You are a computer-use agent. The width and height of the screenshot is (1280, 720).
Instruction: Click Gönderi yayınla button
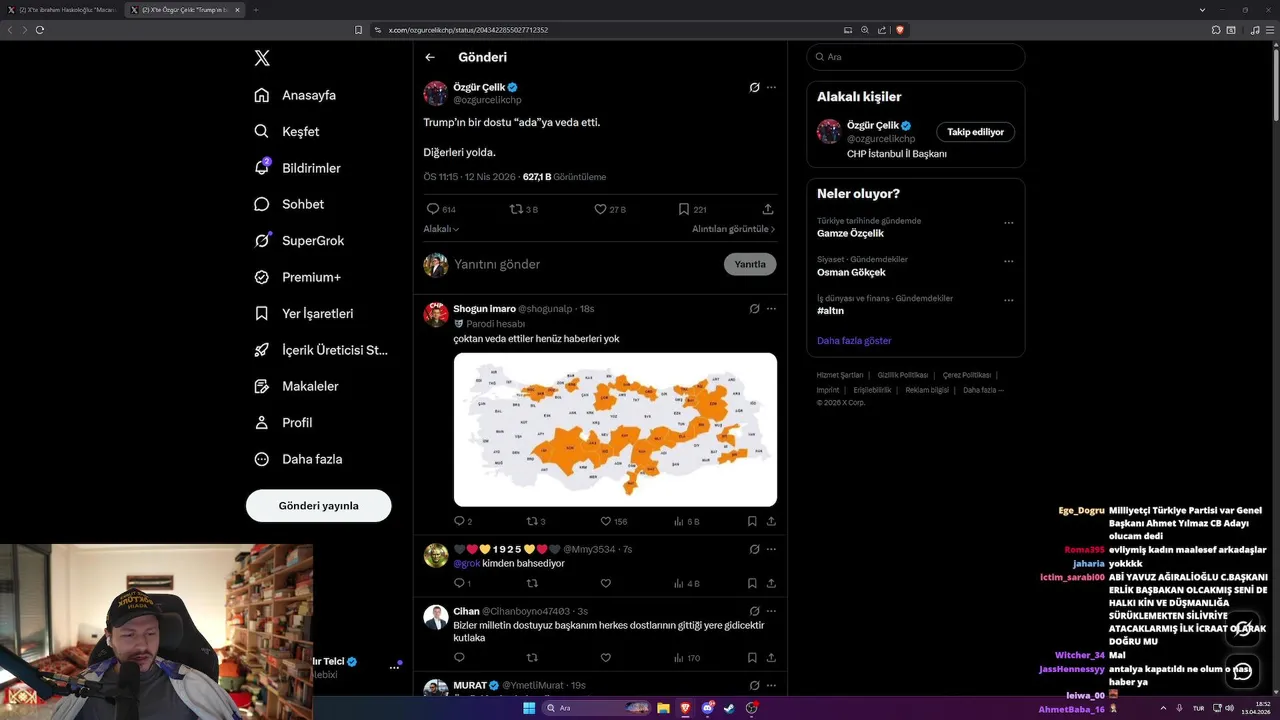pyautogui.click(x=318, y=505)
